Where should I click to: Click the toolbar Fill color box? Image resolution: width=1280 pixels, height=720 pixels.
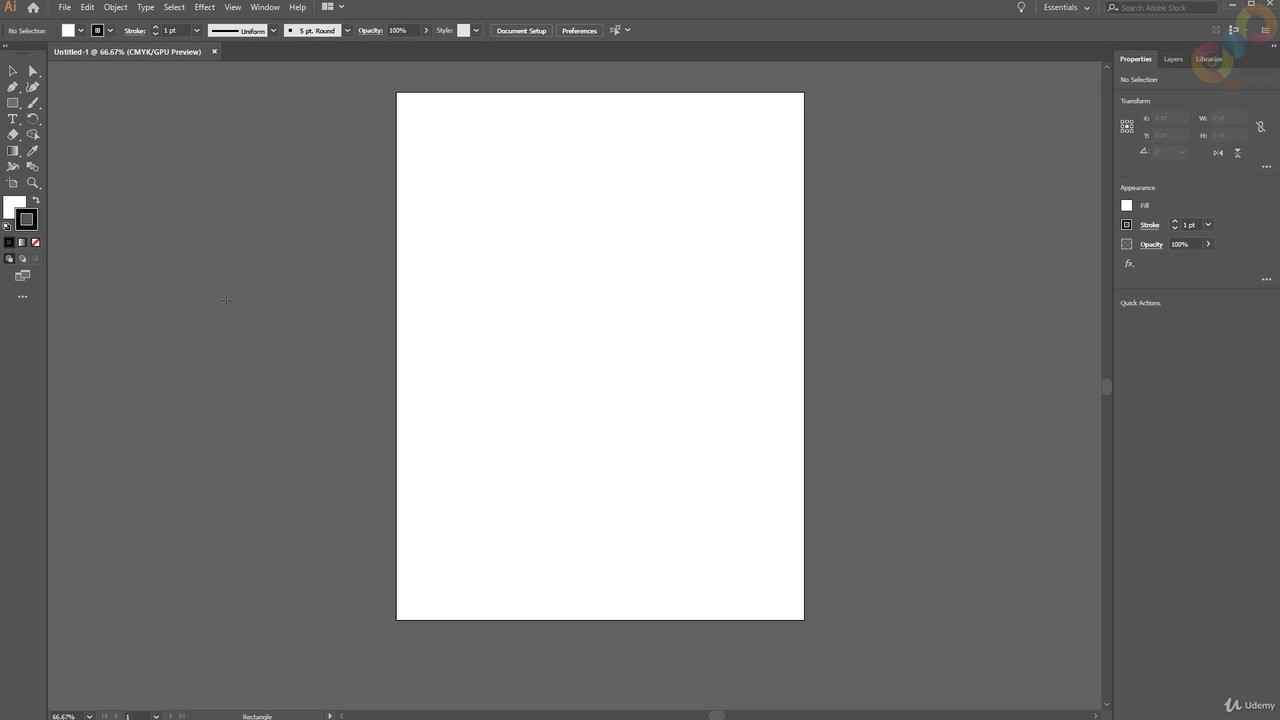tap(13, 207)
